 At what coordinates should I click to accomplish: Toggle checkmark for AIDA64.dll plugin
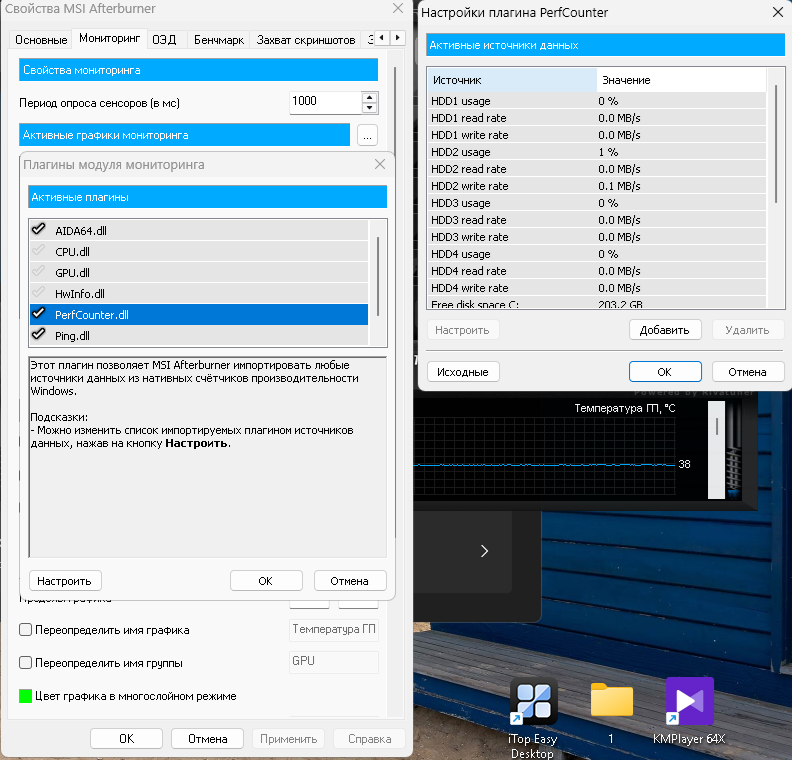coord(39,230)
